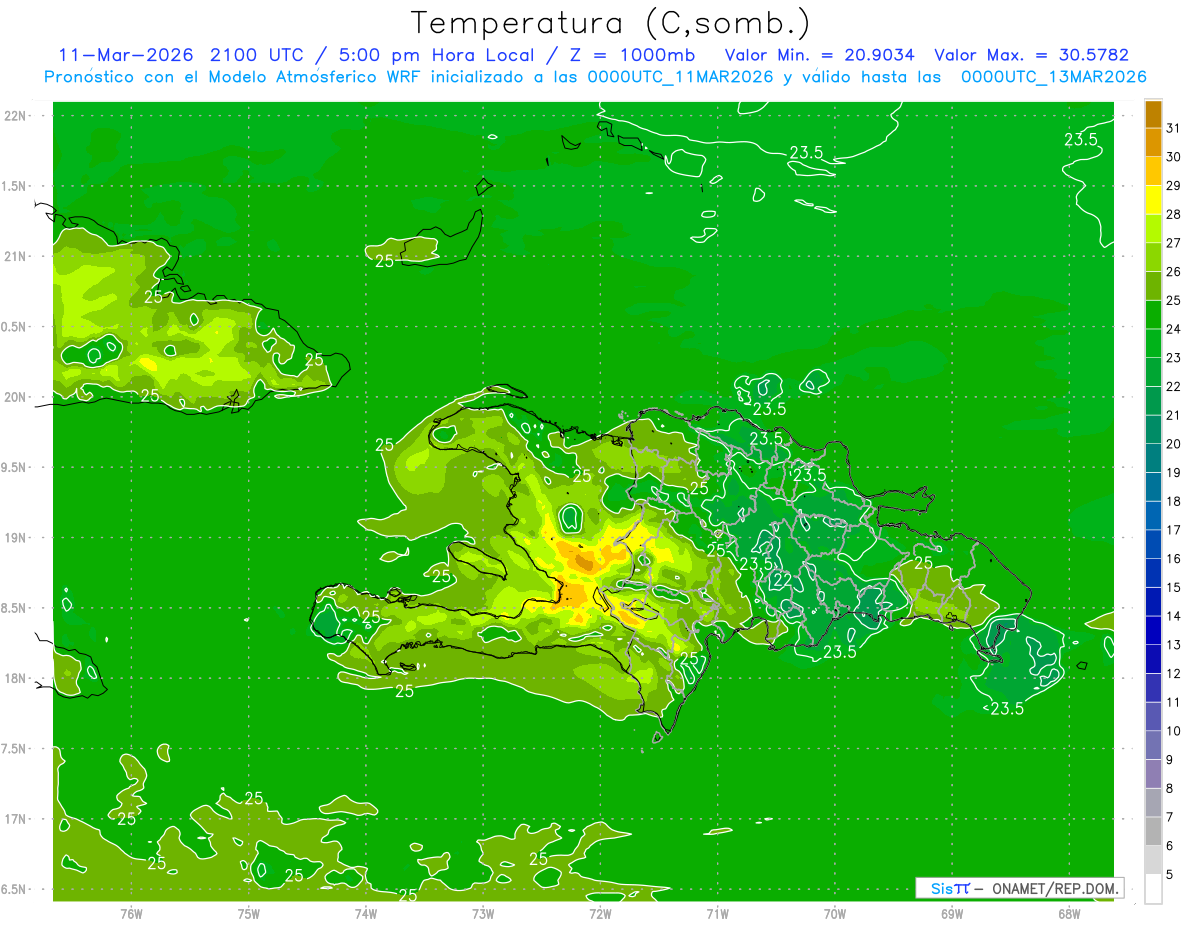The width and height of the screenshot is (1200, 927).
Task: Click the "31" color scale label
Action: pos(1173,127)
